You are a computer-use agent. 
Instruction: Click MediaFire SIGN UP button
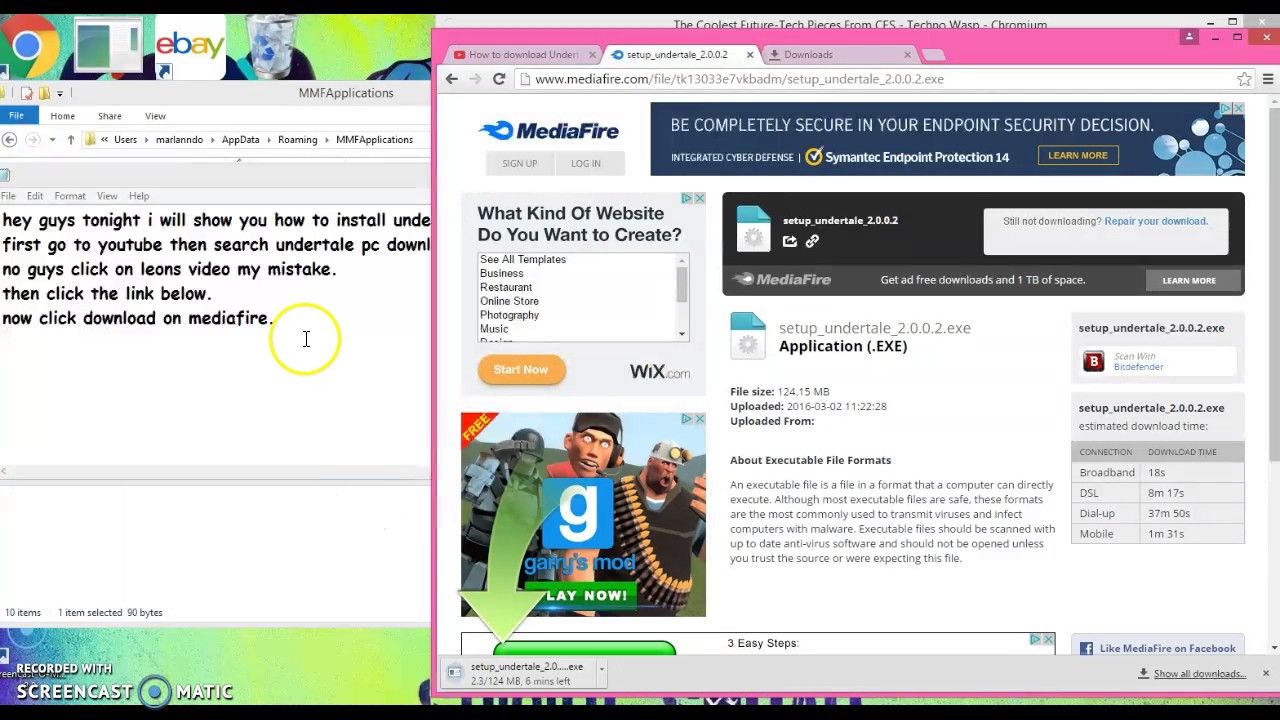coord(519,163)
